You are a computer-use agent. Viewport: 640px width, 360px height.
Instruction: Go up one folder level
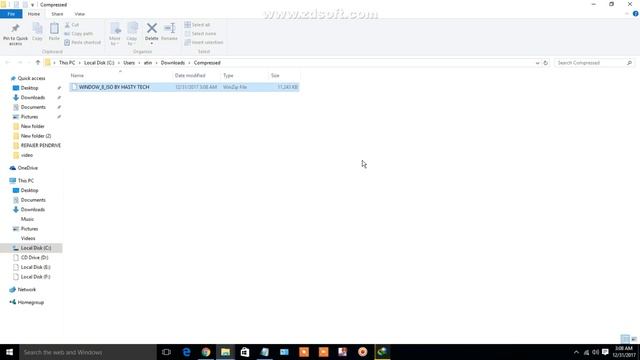[38, 63]
